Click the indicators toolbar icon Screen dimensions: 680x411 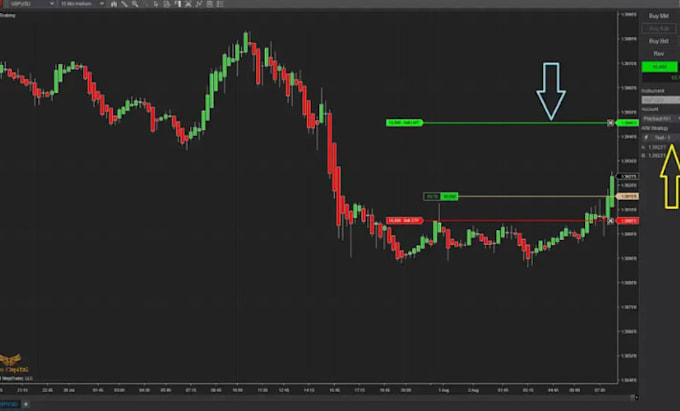188,4
